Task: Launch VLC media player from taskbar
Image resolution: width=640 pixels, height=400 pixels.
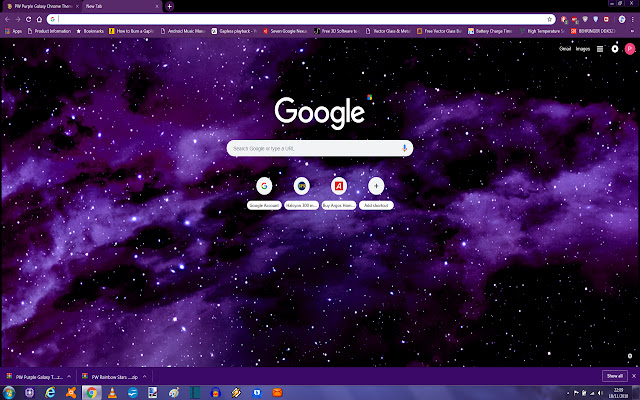Action: pyautogui.click(x=112, y=393)
